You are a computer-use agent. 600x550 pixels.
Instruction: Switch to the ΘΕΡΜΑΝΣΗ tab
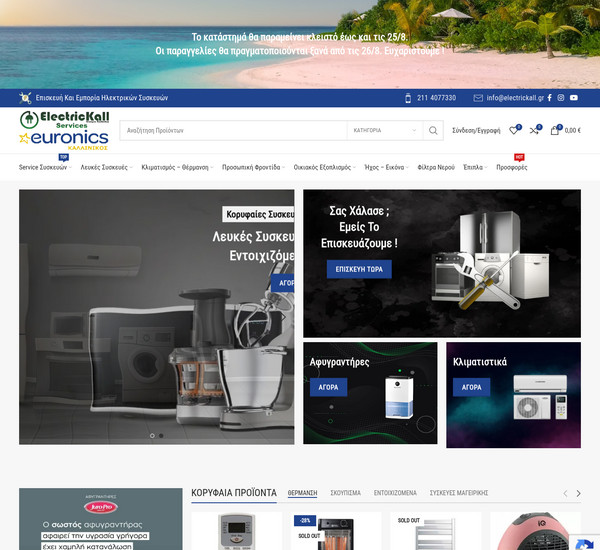(302, 493)
